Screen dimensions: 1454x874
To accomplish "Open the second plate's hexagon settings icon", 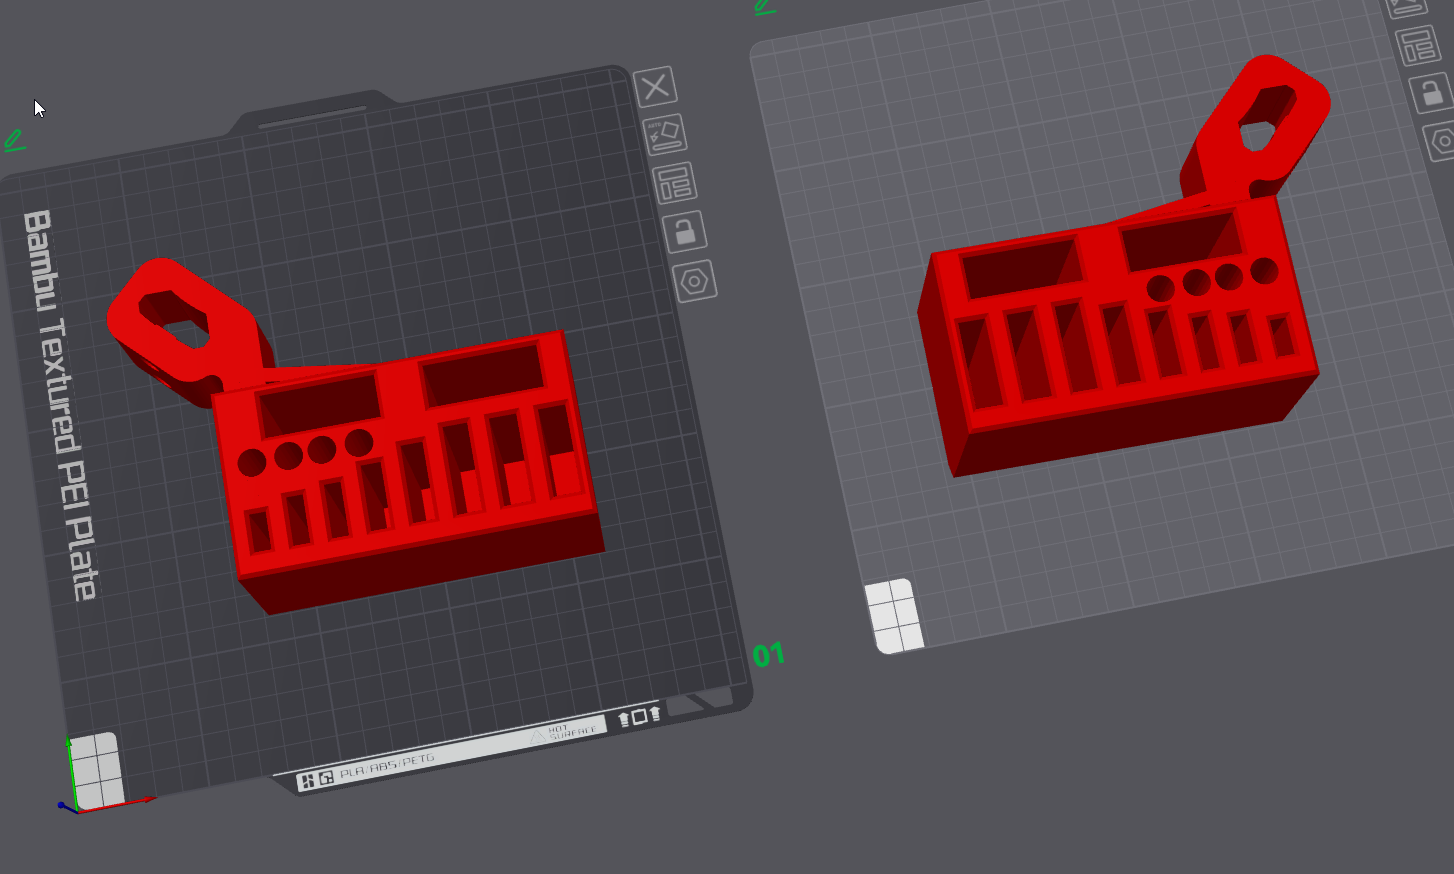I will tap(1440, 142).
